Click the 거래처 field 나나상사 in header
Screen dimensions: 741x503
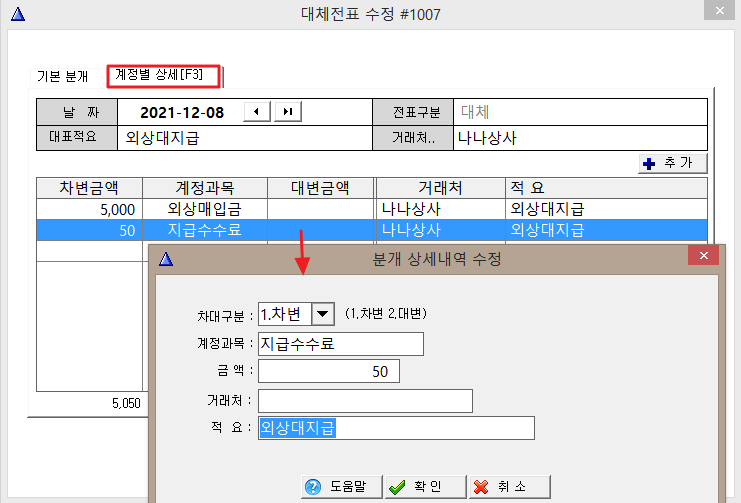[x=580, y=138]
